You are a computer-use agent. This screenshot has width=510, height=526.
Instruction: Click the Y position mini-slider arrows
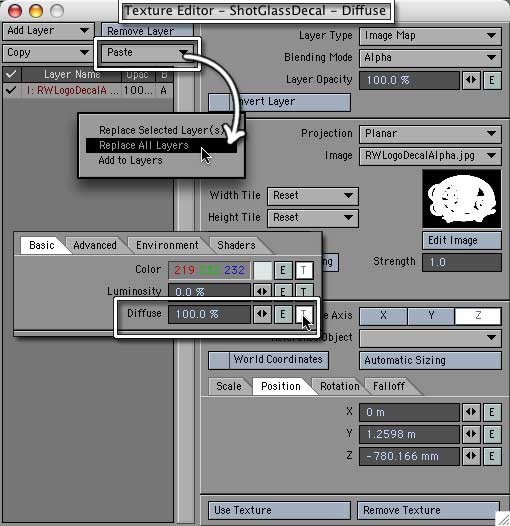[x=471, y=434]
